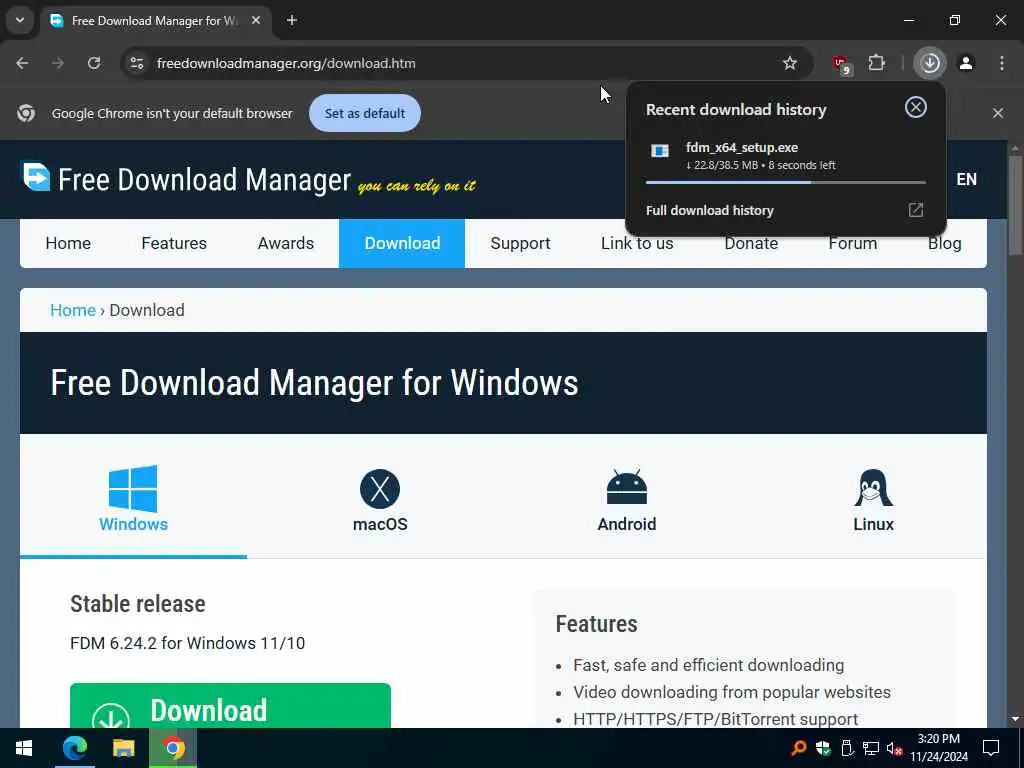The width and height of the screenshot is (1024, 768).
Task: Select the Linux penguin icon
Action: click(873, 488)
